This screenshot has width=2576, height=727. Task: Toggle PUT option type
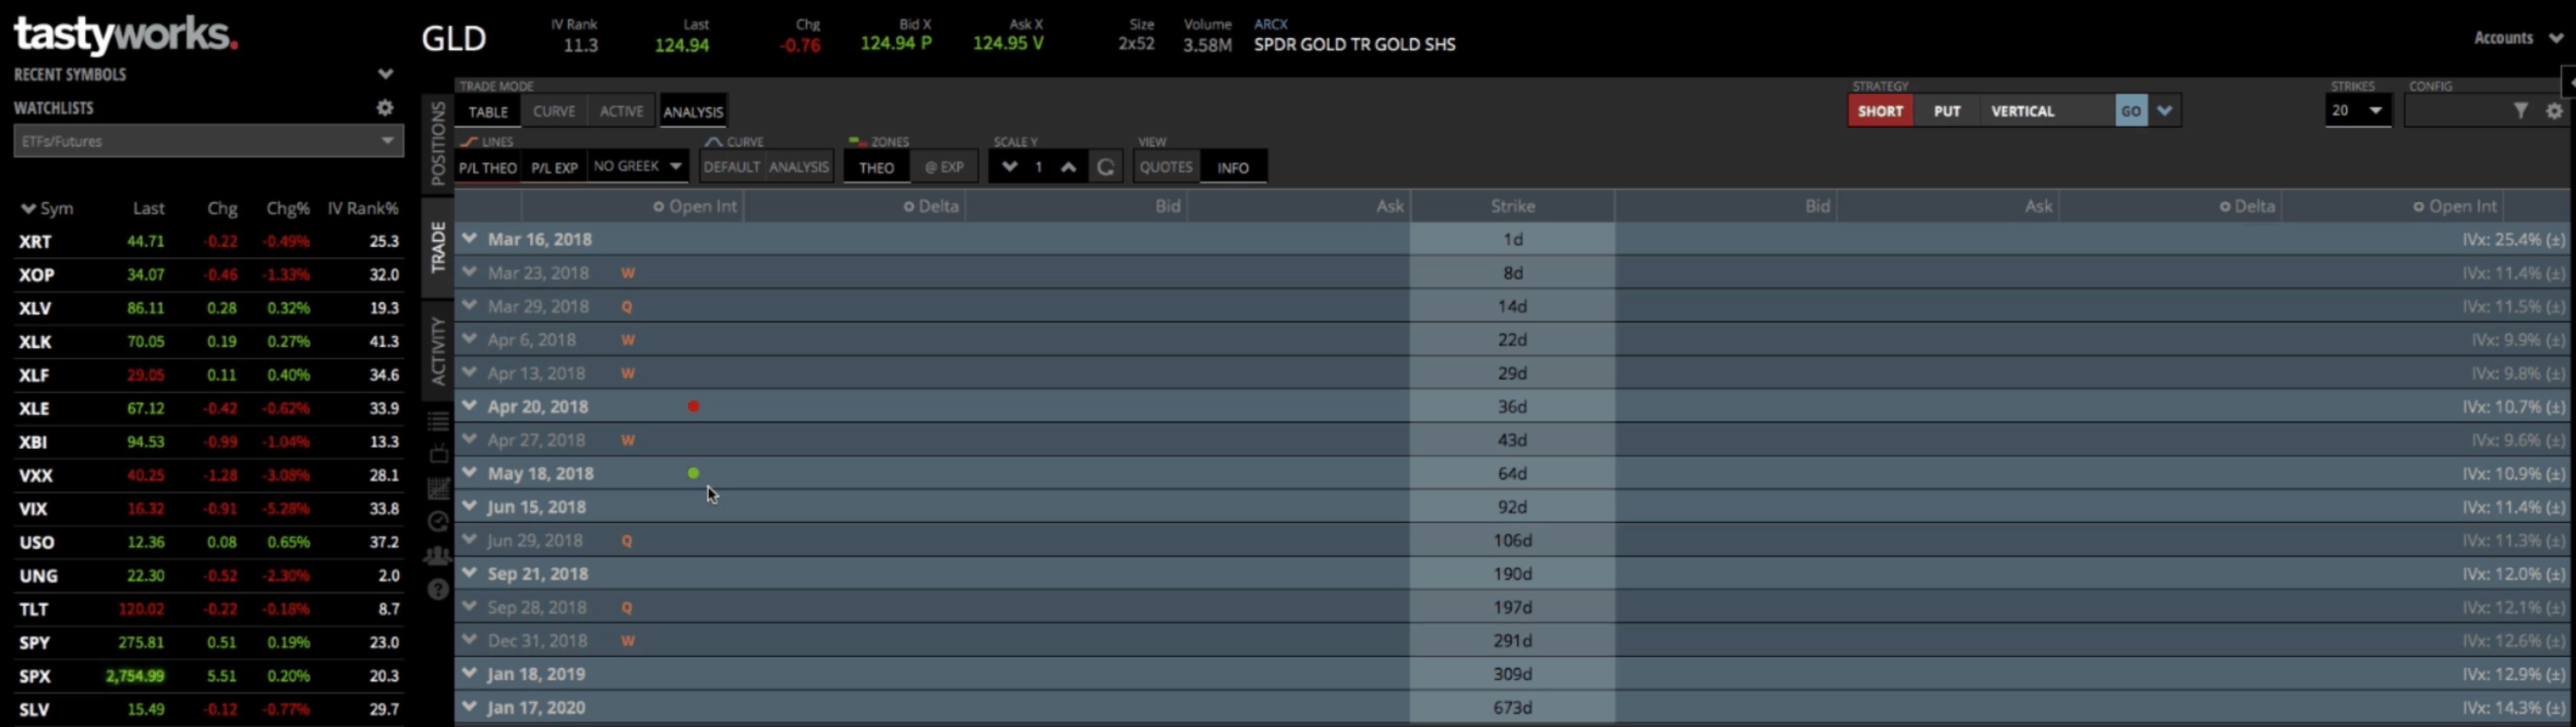1947,111
